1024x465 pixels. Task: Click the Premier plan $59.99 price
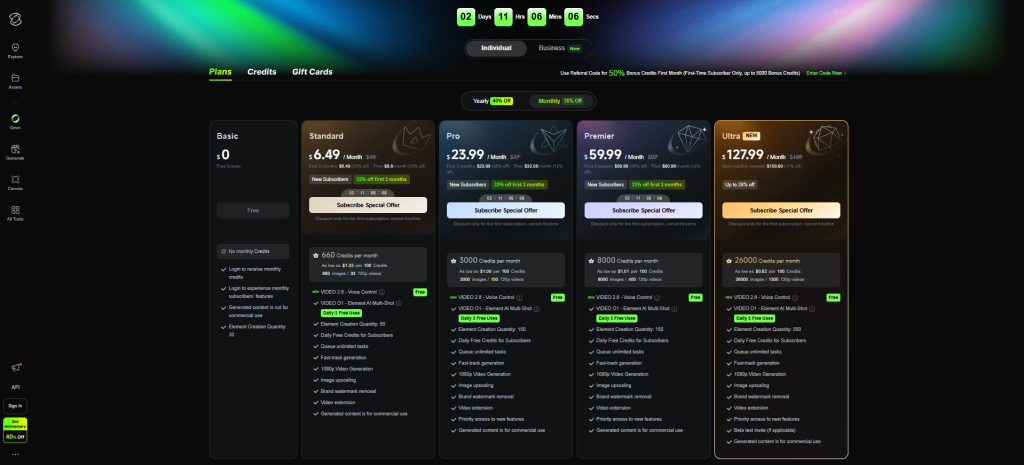(x=603, y=155)
